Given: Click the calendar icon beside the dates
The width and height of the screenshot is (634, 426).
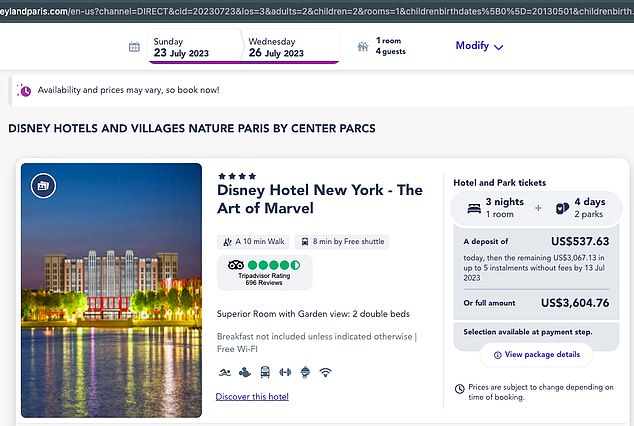Looking at the screenshot, I should coord(134,47).
